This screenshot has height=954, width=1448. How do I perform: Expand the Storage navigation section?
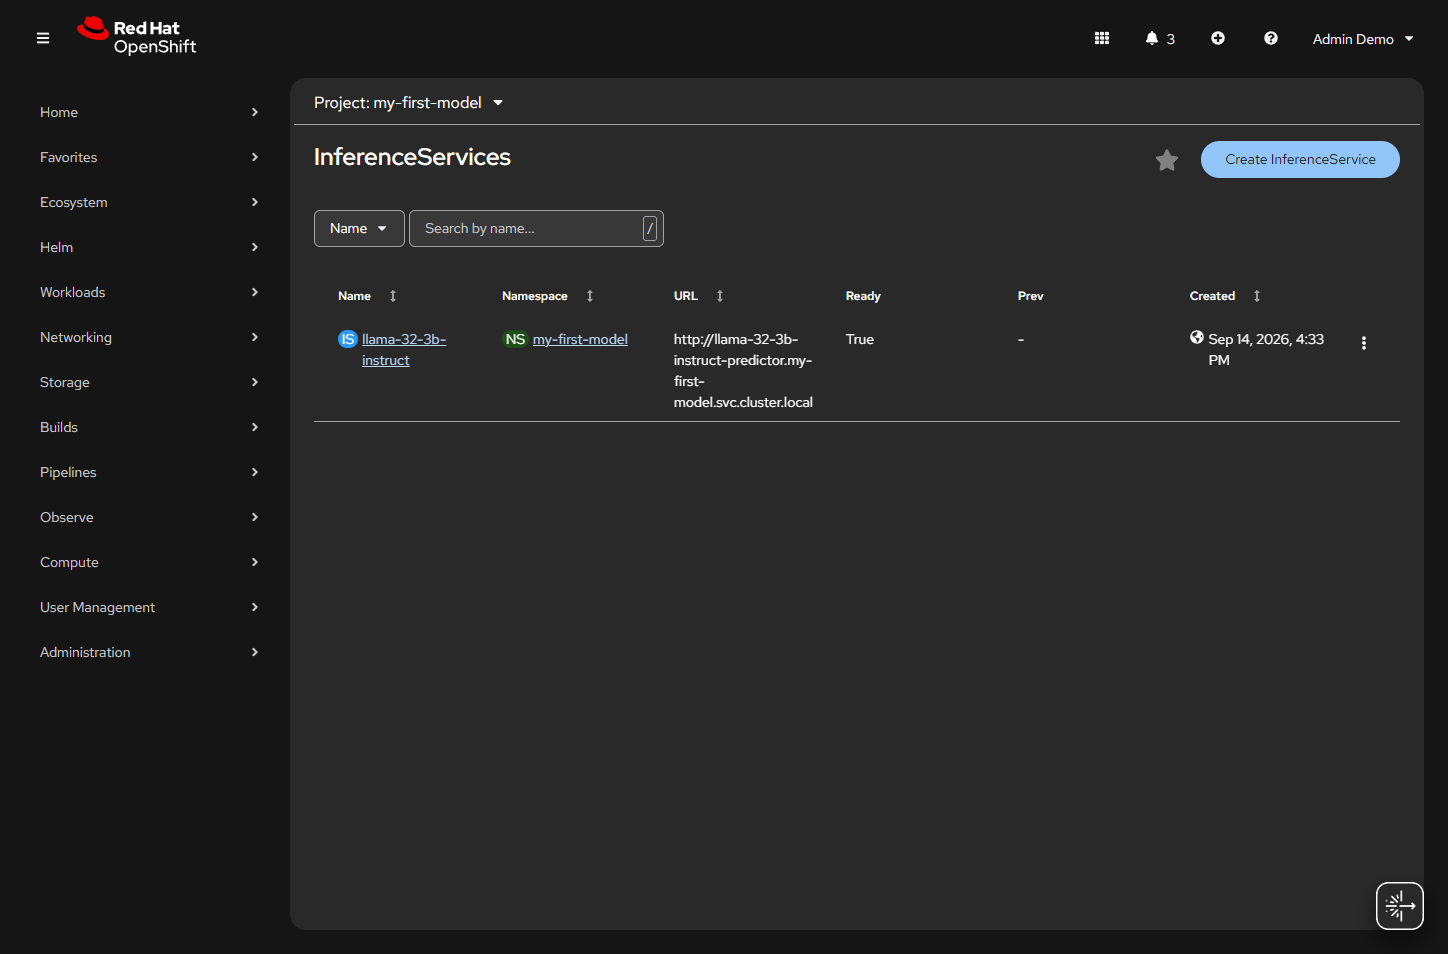click(149, 382)
